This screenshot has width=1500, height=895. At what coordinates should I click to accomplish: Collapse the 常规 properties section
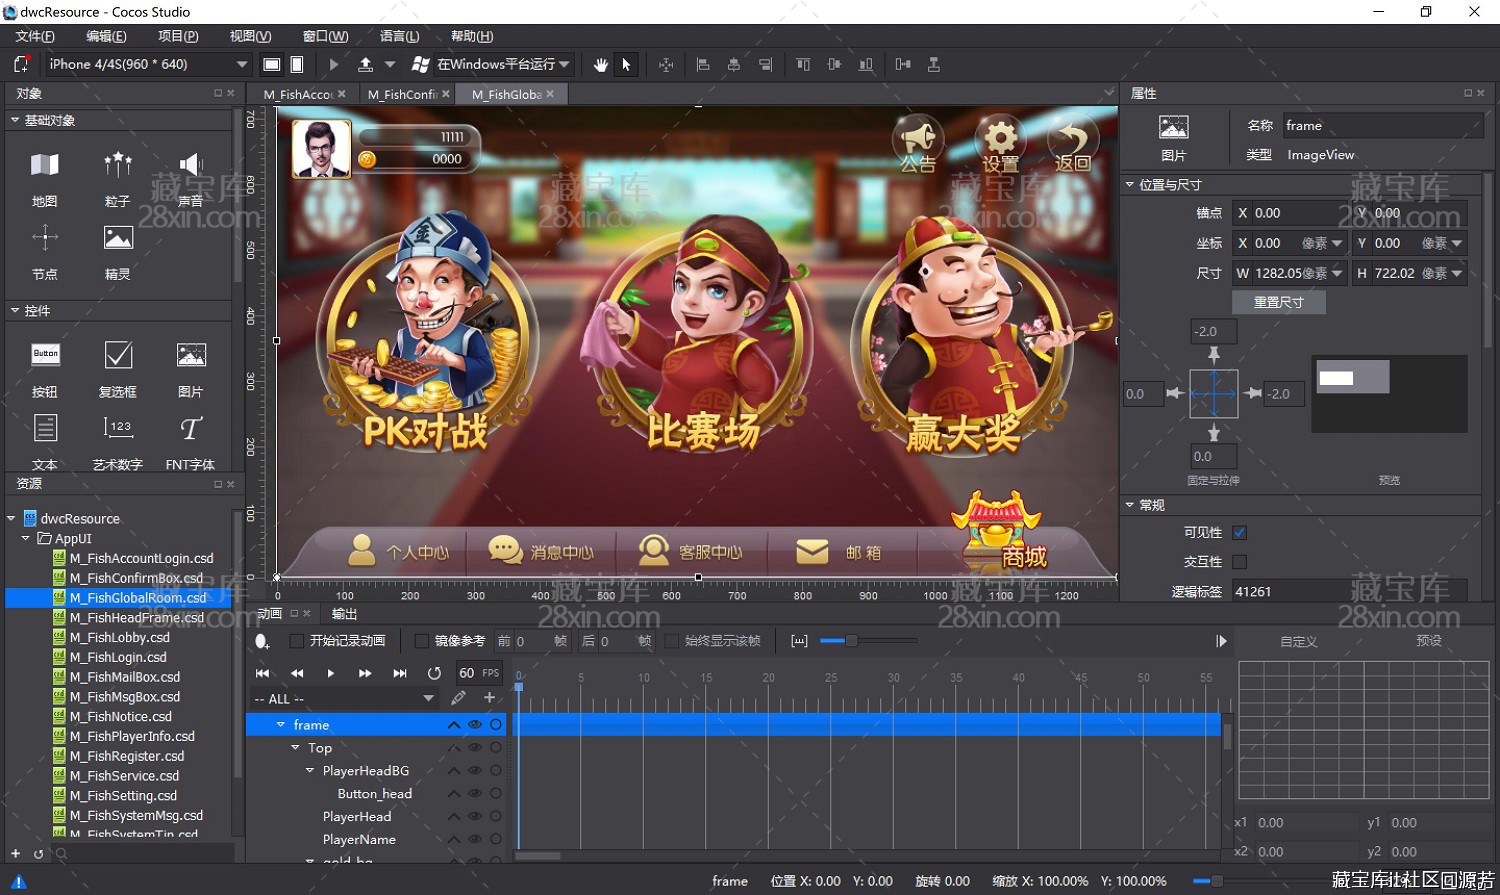(x=1130, y=505)
